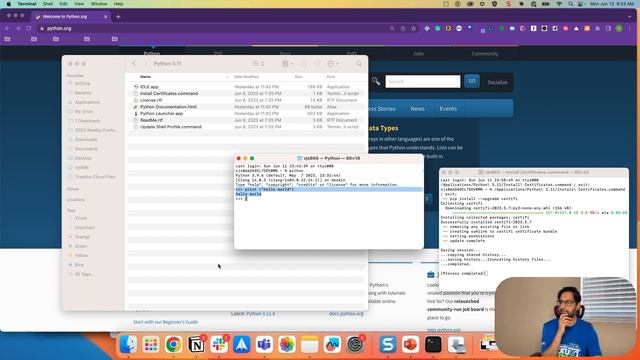
Task: Click the Finder window search icon
Action: [x=359, y=64]
